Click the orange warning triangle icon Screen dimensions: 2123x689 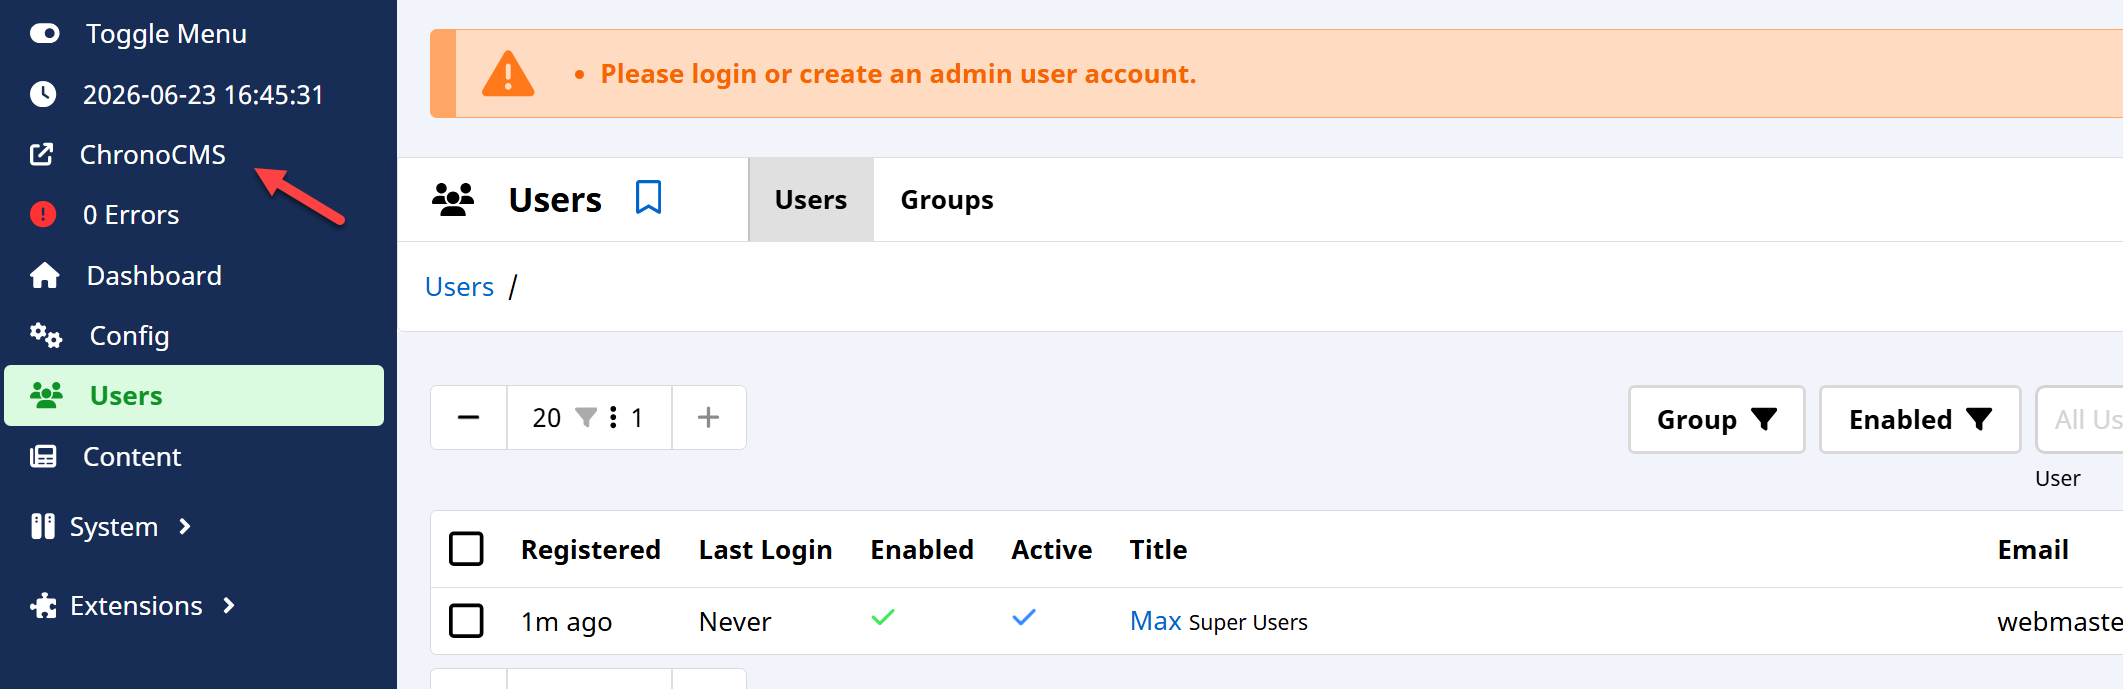pyautogui.click(x=508, y=74)
